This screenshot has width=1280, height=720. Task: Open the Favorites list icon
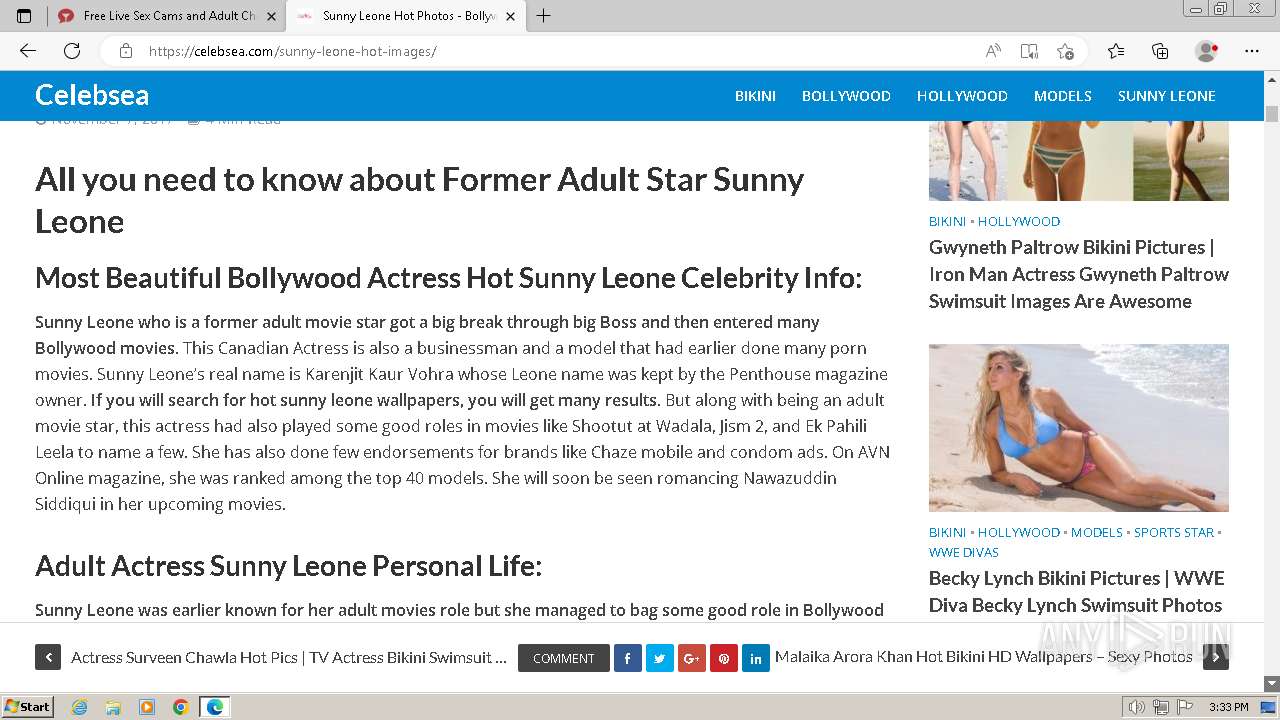click(1116, 51)
